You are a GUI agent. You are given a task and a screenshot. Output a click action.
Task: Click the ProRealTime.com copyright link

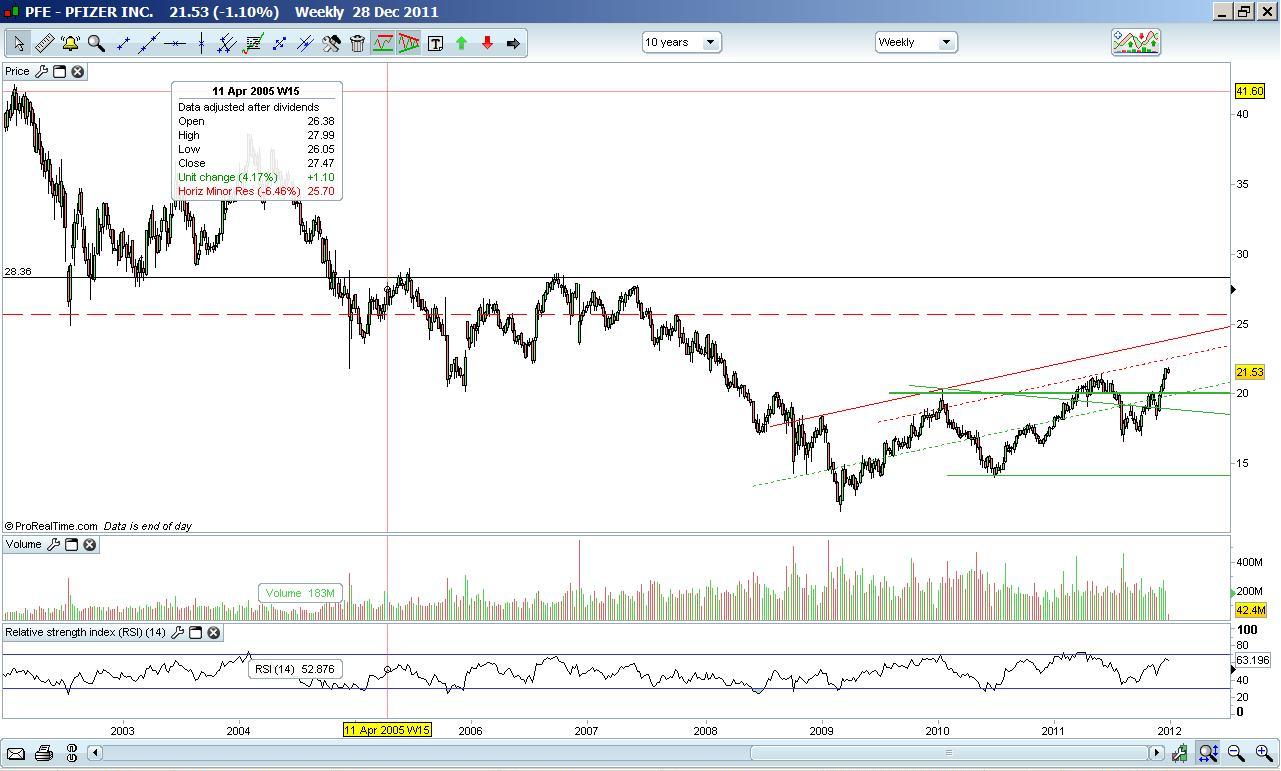tap(51, 526)
